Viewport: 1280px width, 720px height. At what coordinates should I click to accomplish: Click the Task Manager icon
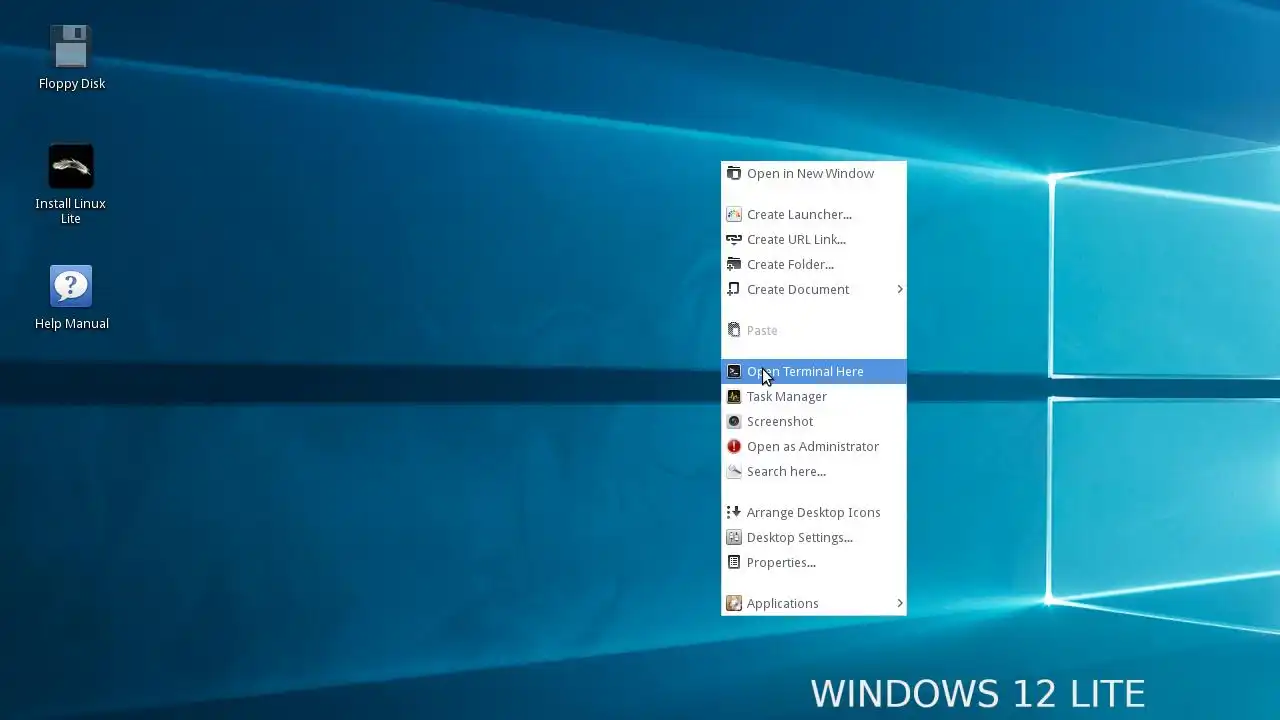(734, 396)
